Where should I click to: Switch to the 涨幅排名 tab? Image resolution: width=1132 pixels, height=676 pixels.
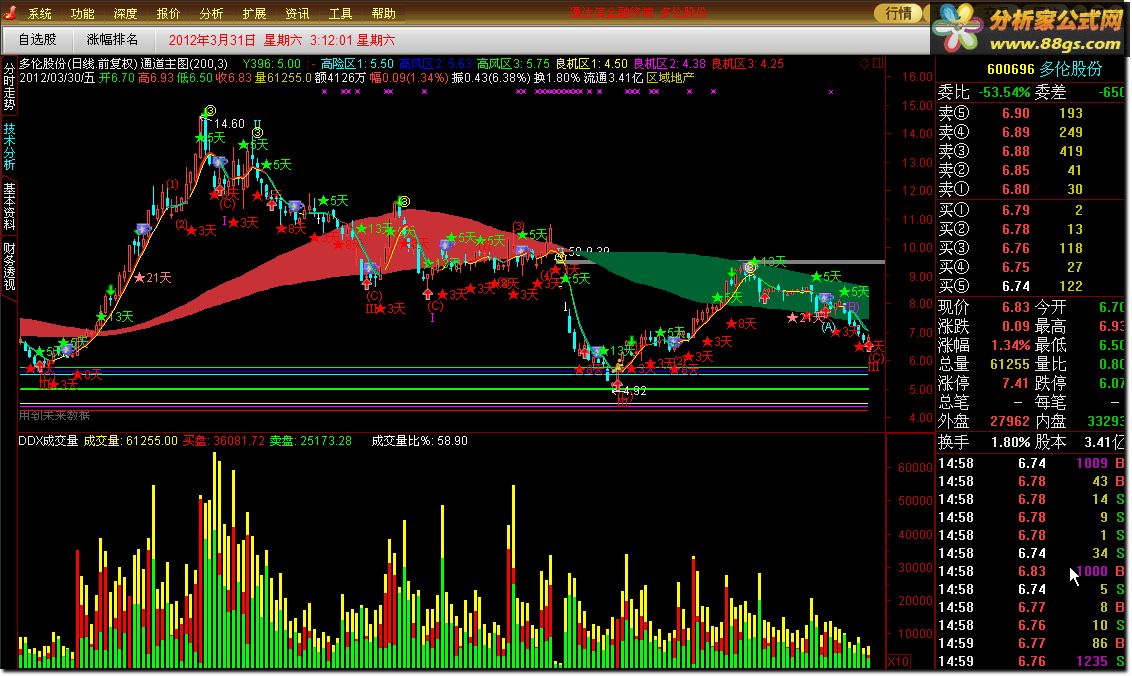click(112, 40)
